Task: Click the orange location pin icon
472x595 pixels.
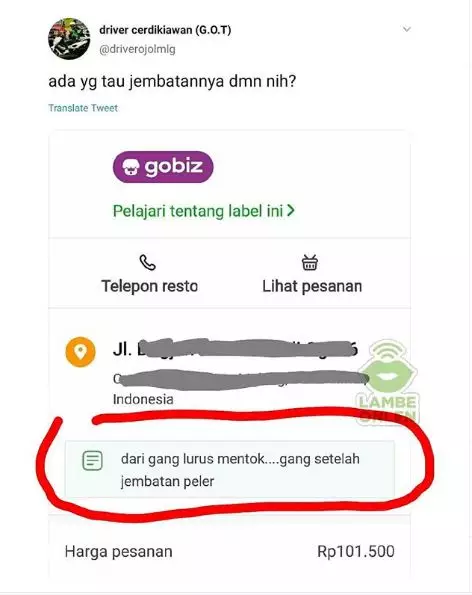Action: (80, 352)
